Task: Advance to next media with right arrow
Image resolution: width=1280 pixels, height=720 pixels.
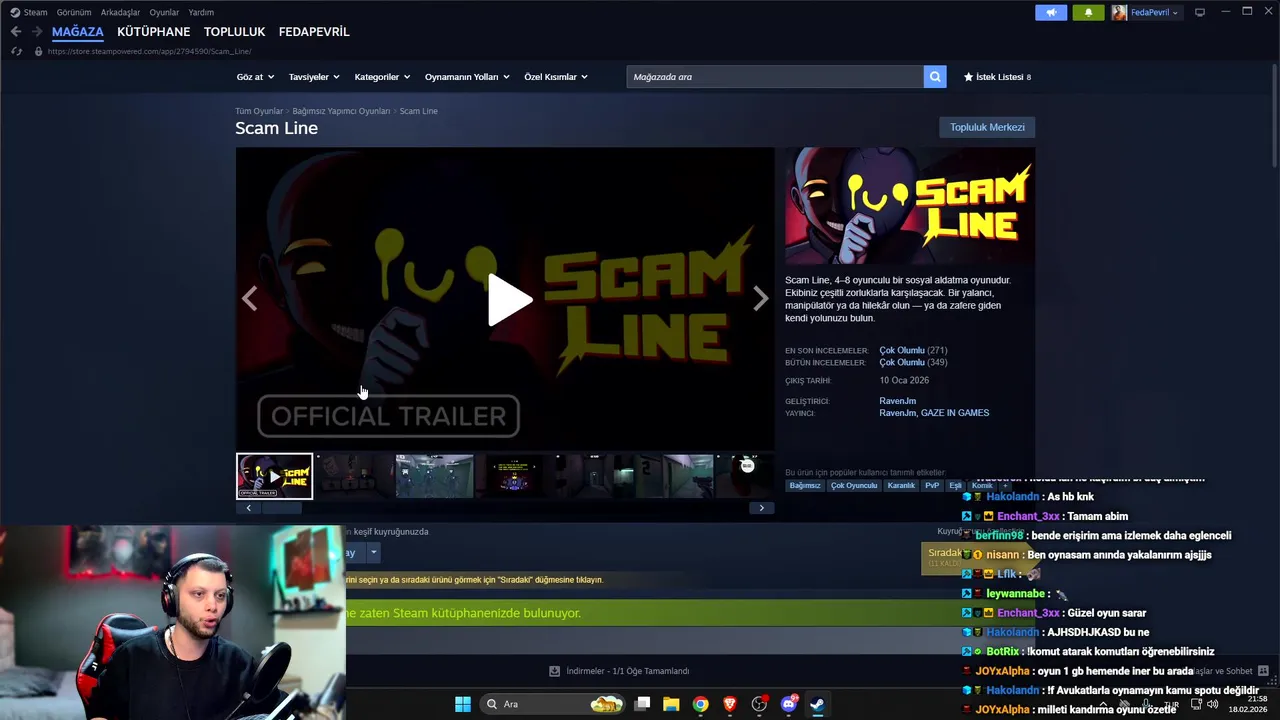Action: [761, 298]
